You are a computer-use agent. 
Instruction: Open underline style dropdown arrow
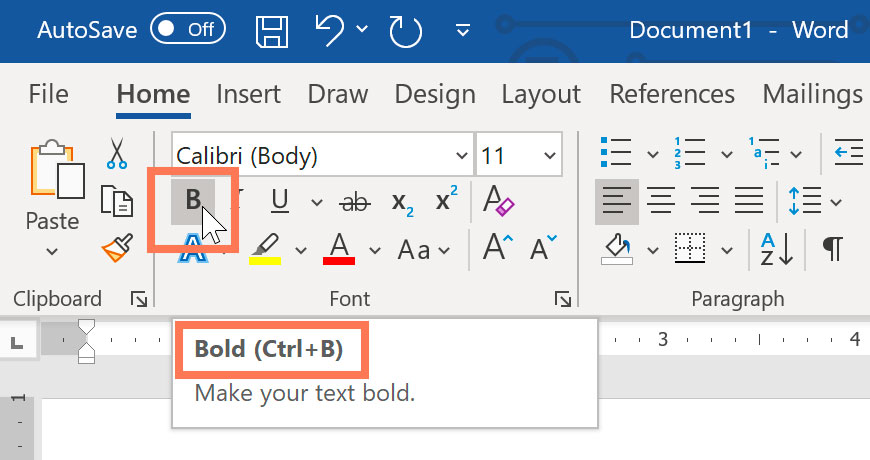point(317,202)
